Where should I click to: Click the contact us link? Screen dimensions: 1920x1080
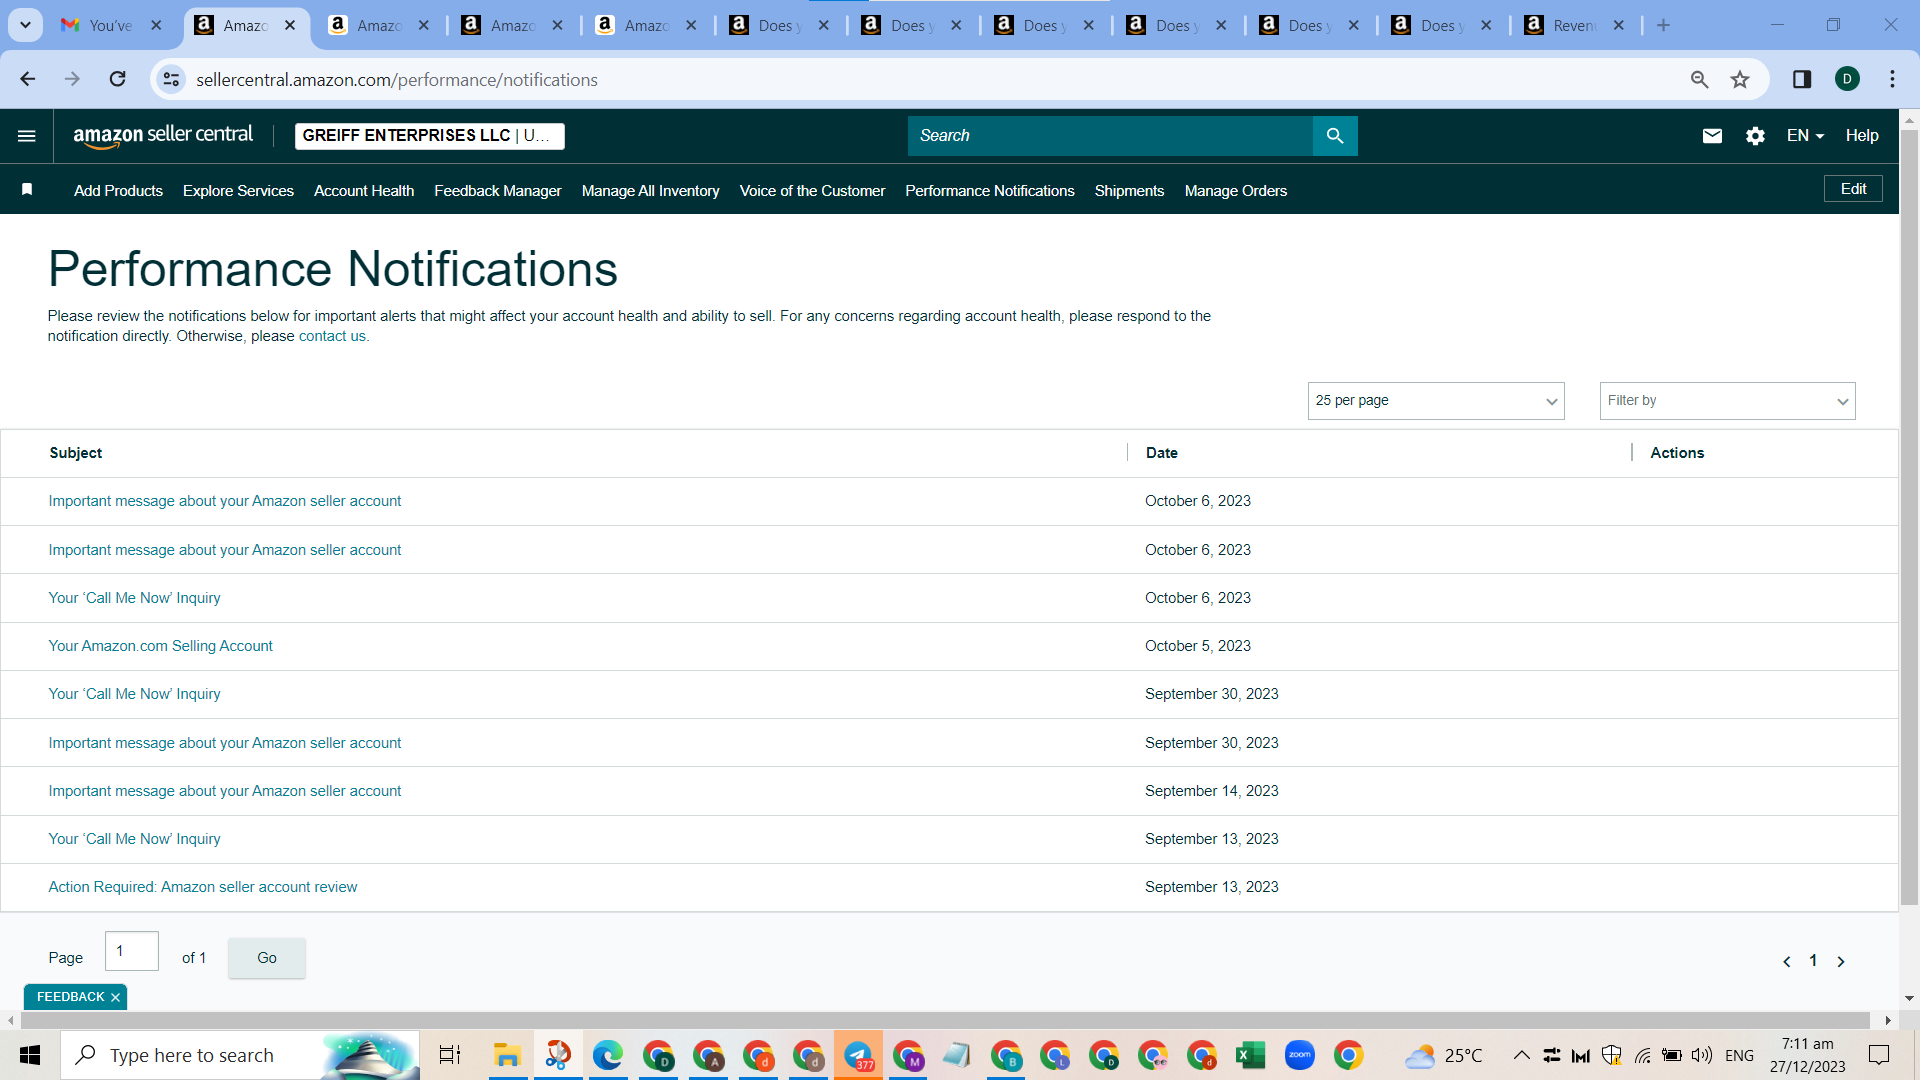[332, 337]
